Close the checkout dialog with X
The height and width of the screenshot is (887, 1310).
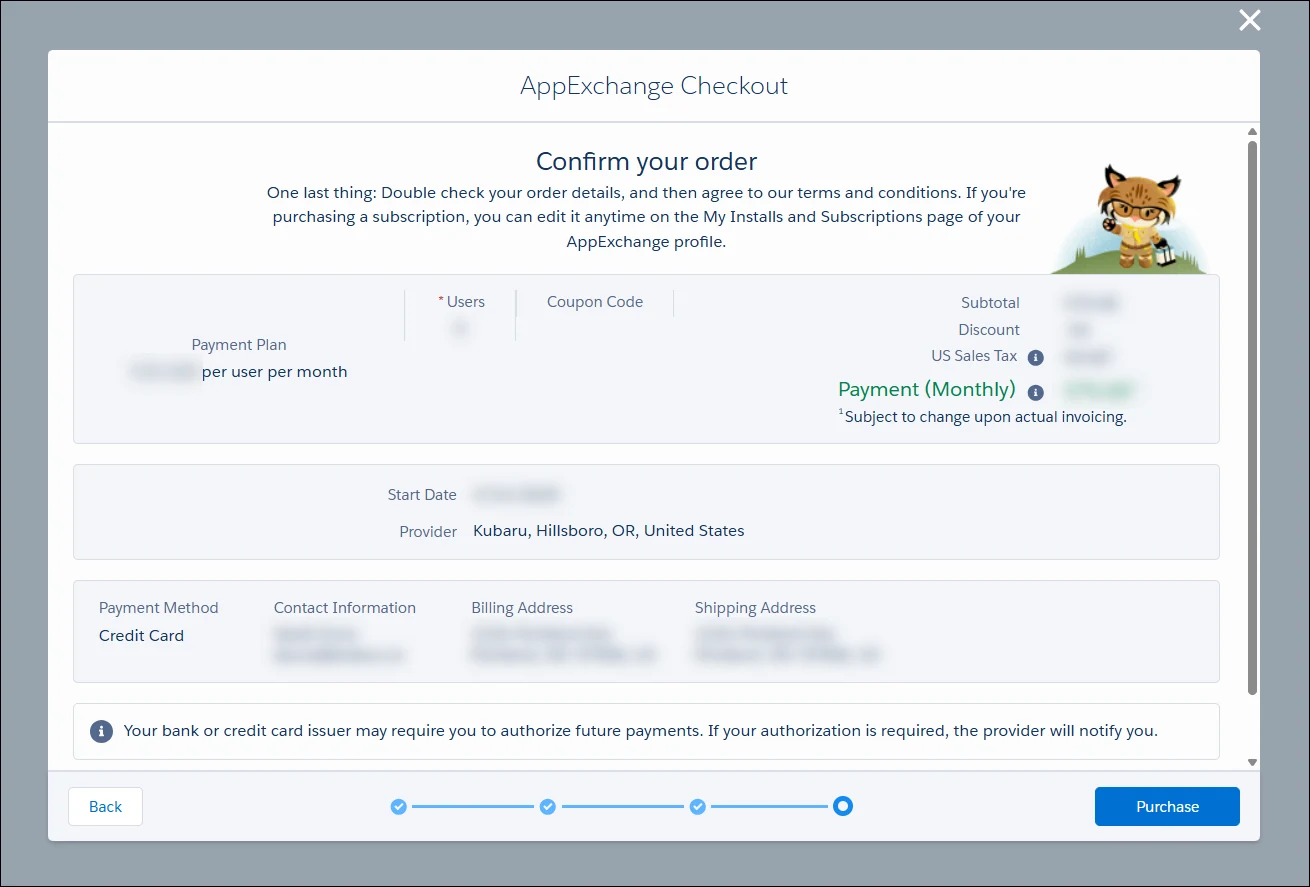tap(1250, 20)
